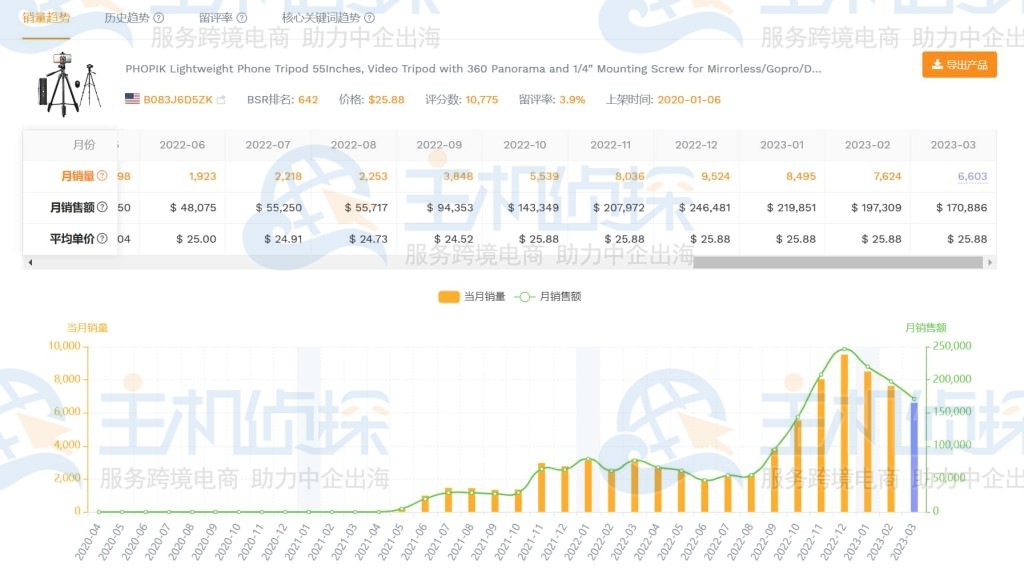This screenshot has width=1024, height=578.
Task: Open the 历史趋势 tab
Action: pyautogui.click(x=127, y=18)
